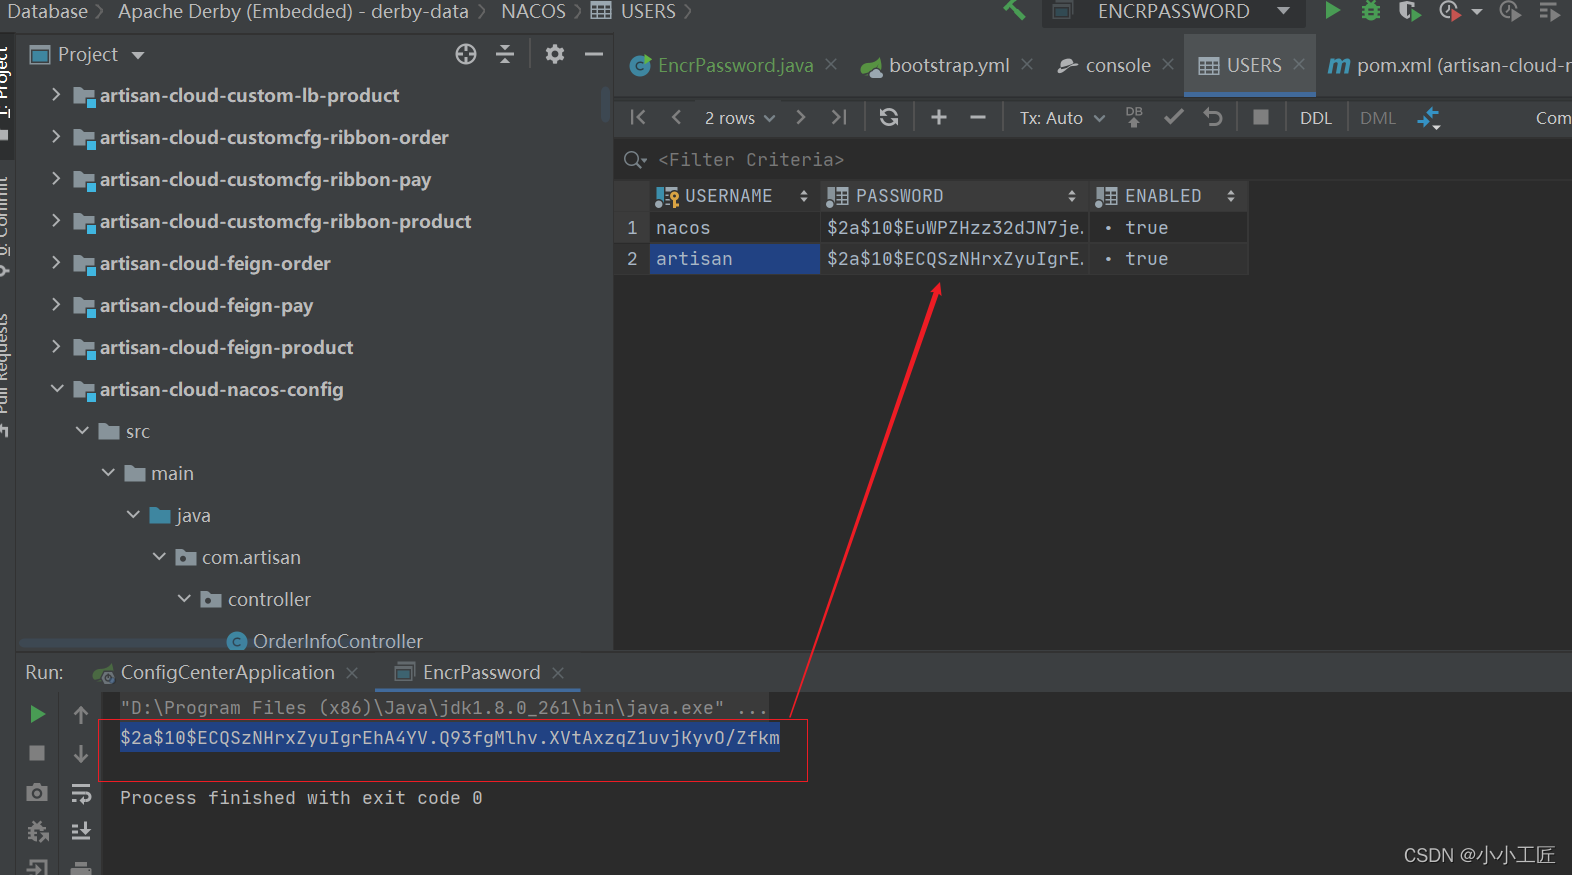Click the DDL button

coord(1315,118)
